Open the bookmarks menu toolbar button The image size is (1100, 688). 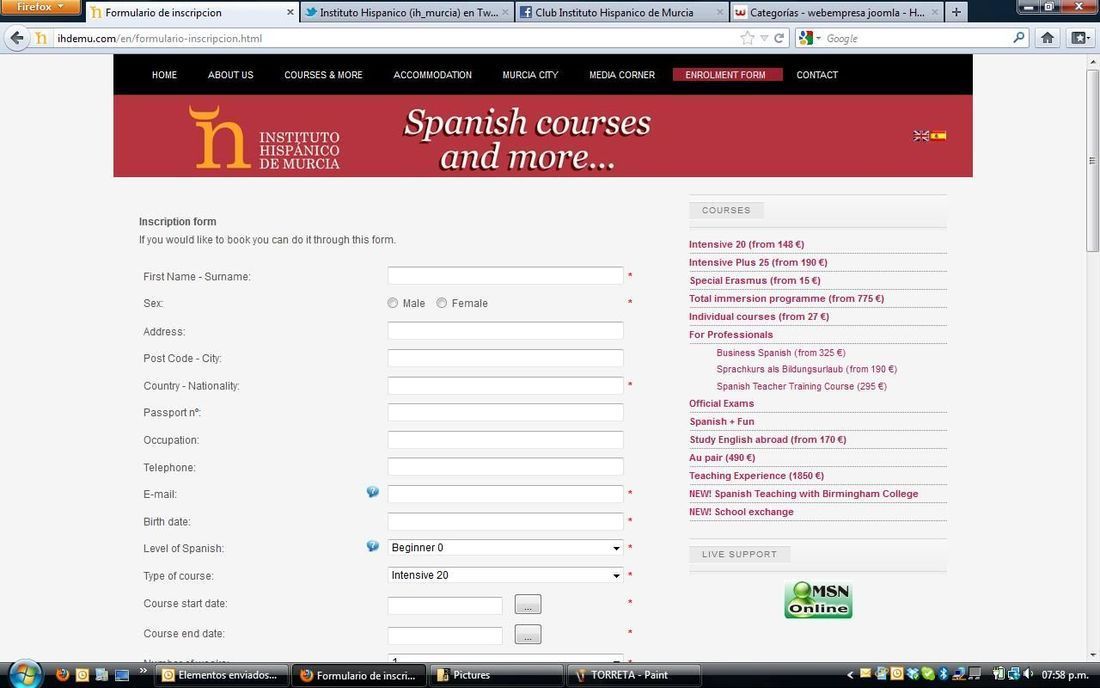(1080, 38)
